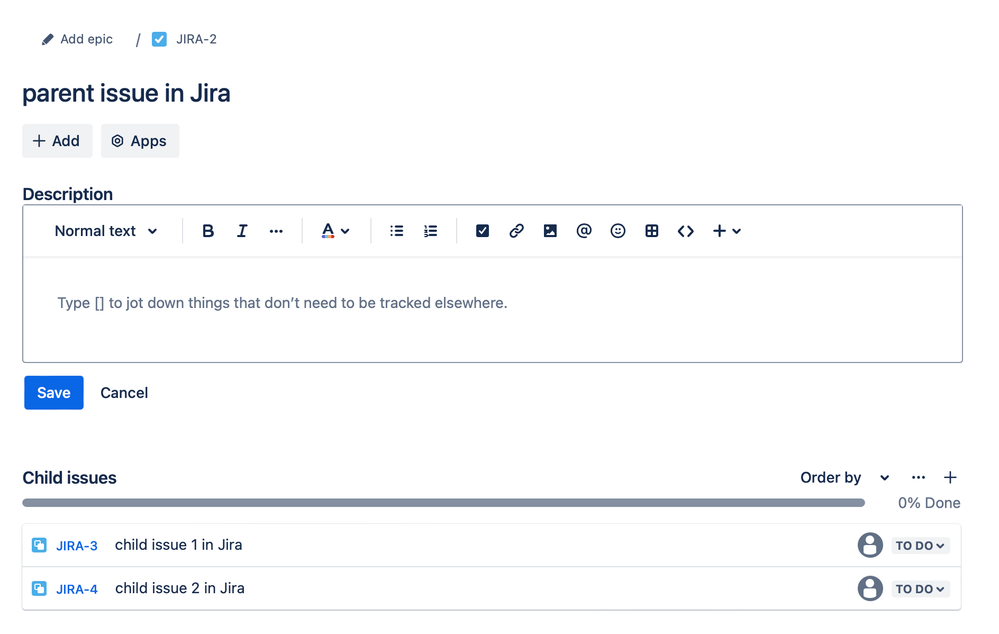Toggle italic formatting
The height and width of the screenshot is (634, 999).
coord(241,231)
